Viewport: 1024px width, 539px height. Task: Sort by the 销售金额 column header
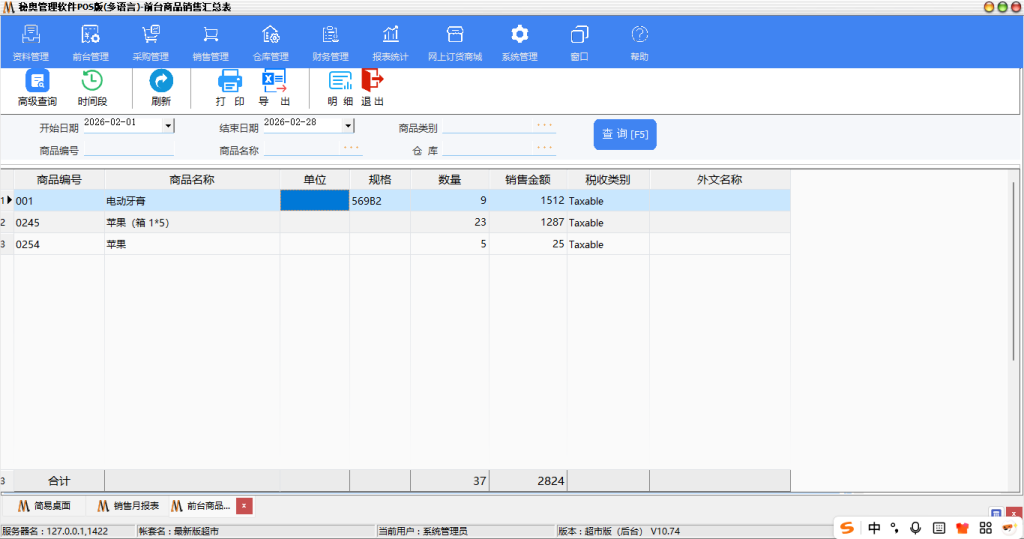pyautogui.click(x=529, y=180)
